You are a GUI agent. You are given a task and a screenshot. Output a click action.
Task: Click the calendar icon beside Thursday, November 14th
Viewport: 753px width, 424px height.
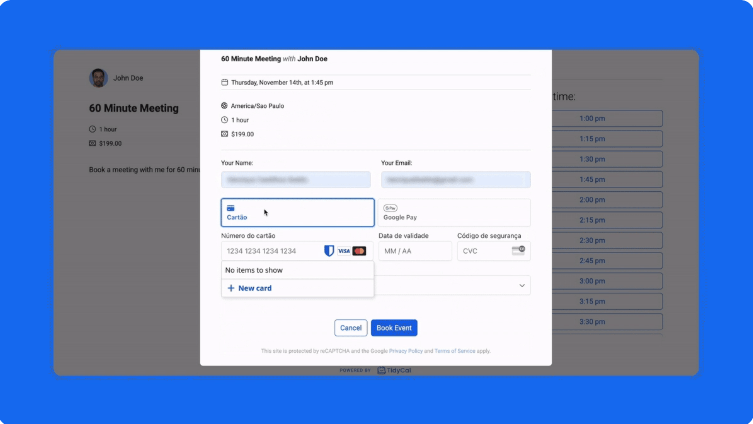[x=225, y=82]
